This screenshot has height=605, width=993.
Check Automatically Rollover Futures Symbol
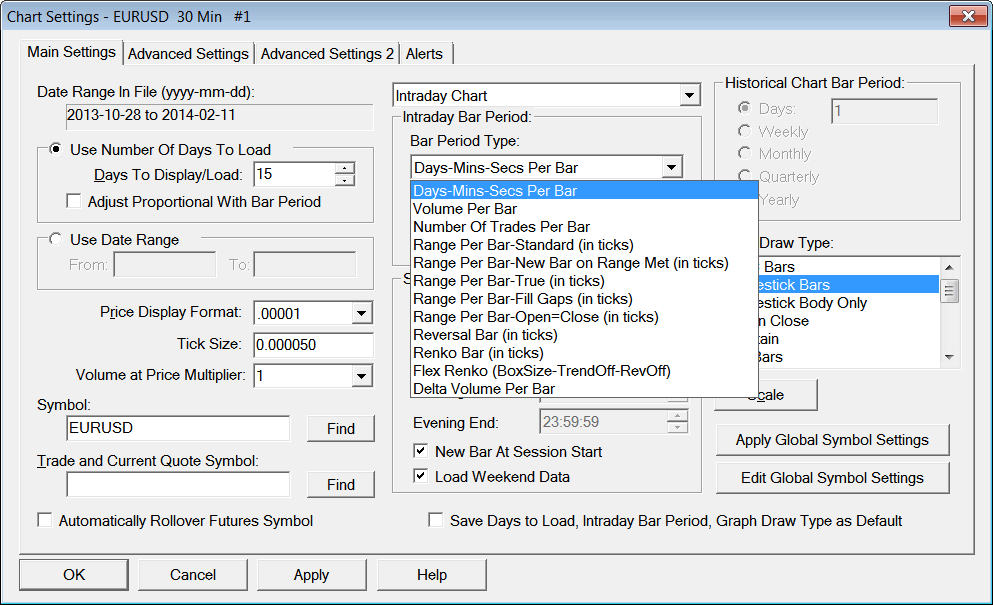(44, 520)
